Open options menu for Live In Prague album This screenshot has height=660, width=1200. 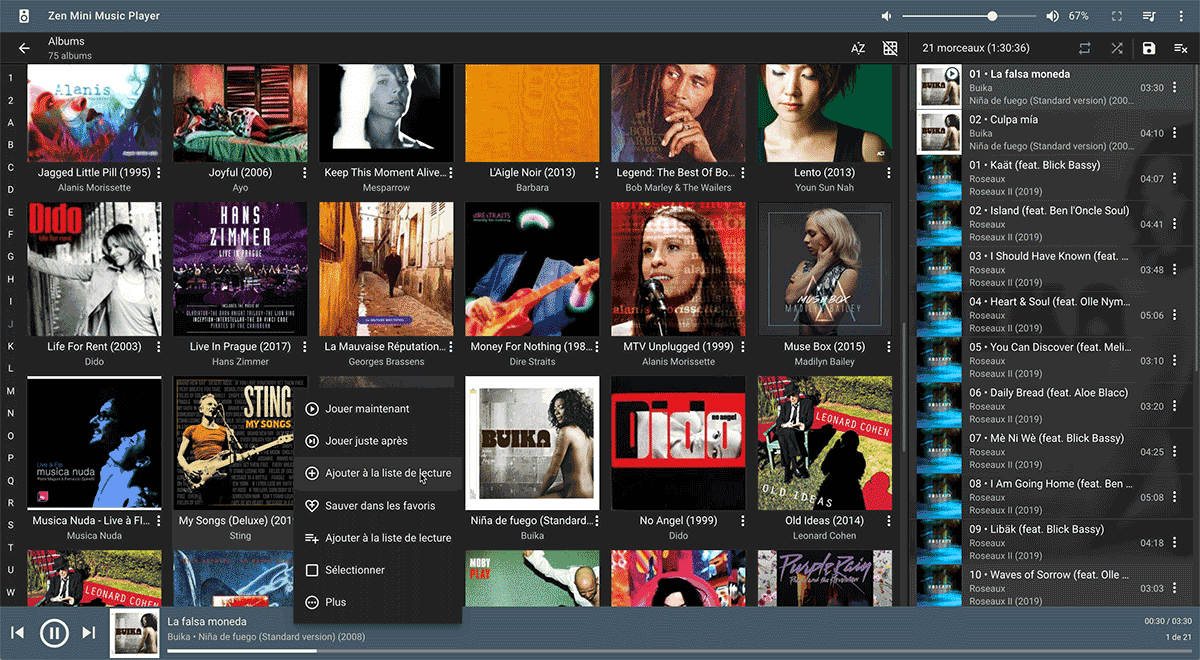(x=305, y=347)
